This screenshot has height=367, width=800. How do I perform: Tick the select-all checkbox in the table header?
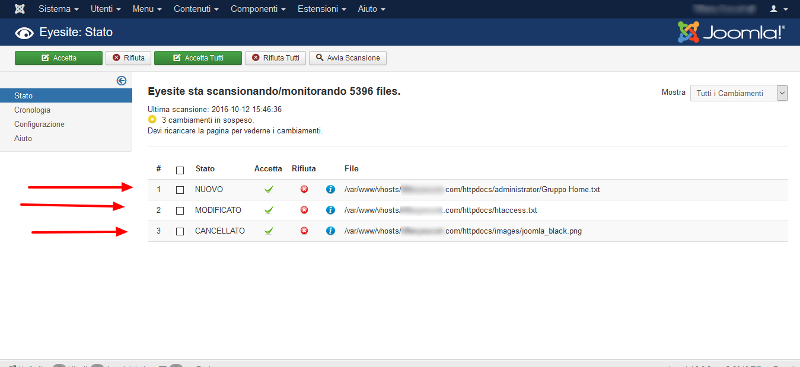click(180, 170)
